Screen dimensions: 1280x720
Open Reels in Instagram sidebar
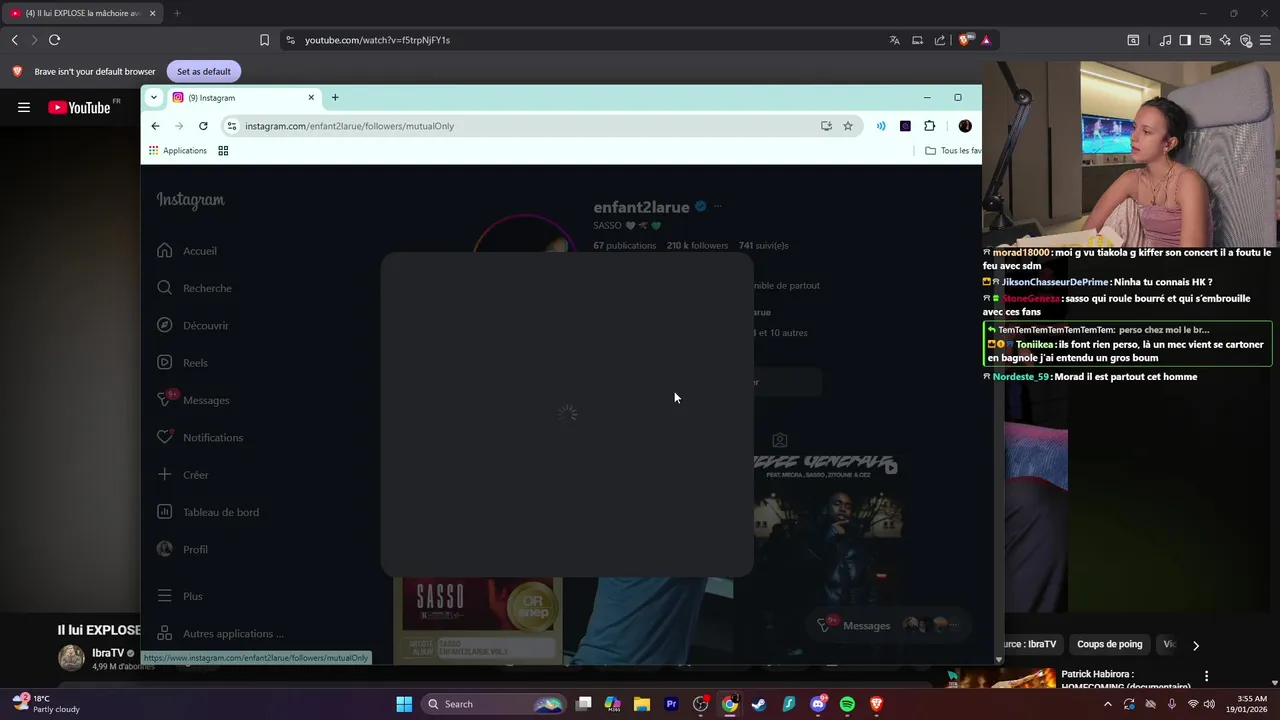(182, 363)
